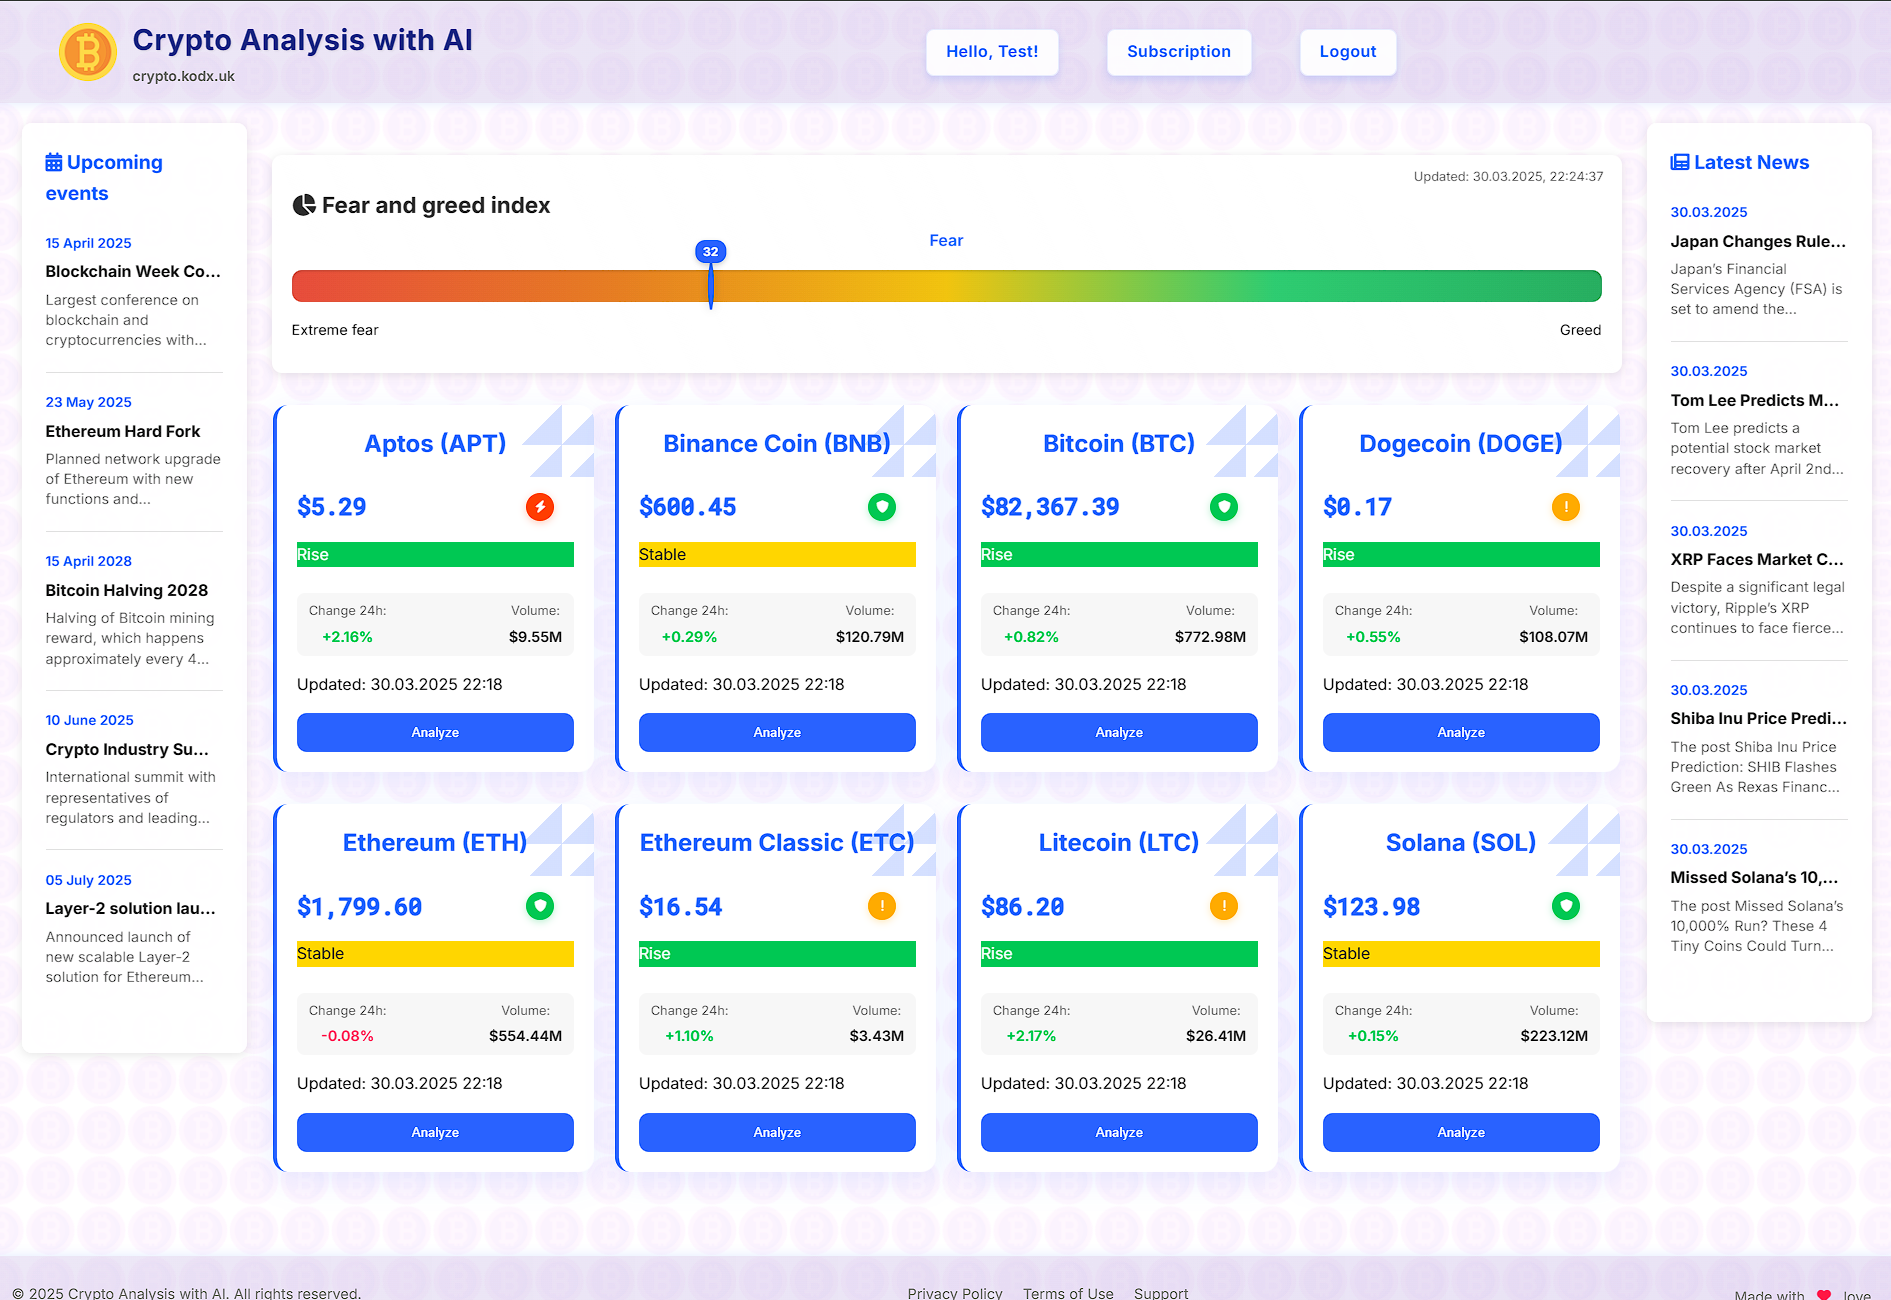
Task: Open the Subscription page
Action: [1179, 52]
